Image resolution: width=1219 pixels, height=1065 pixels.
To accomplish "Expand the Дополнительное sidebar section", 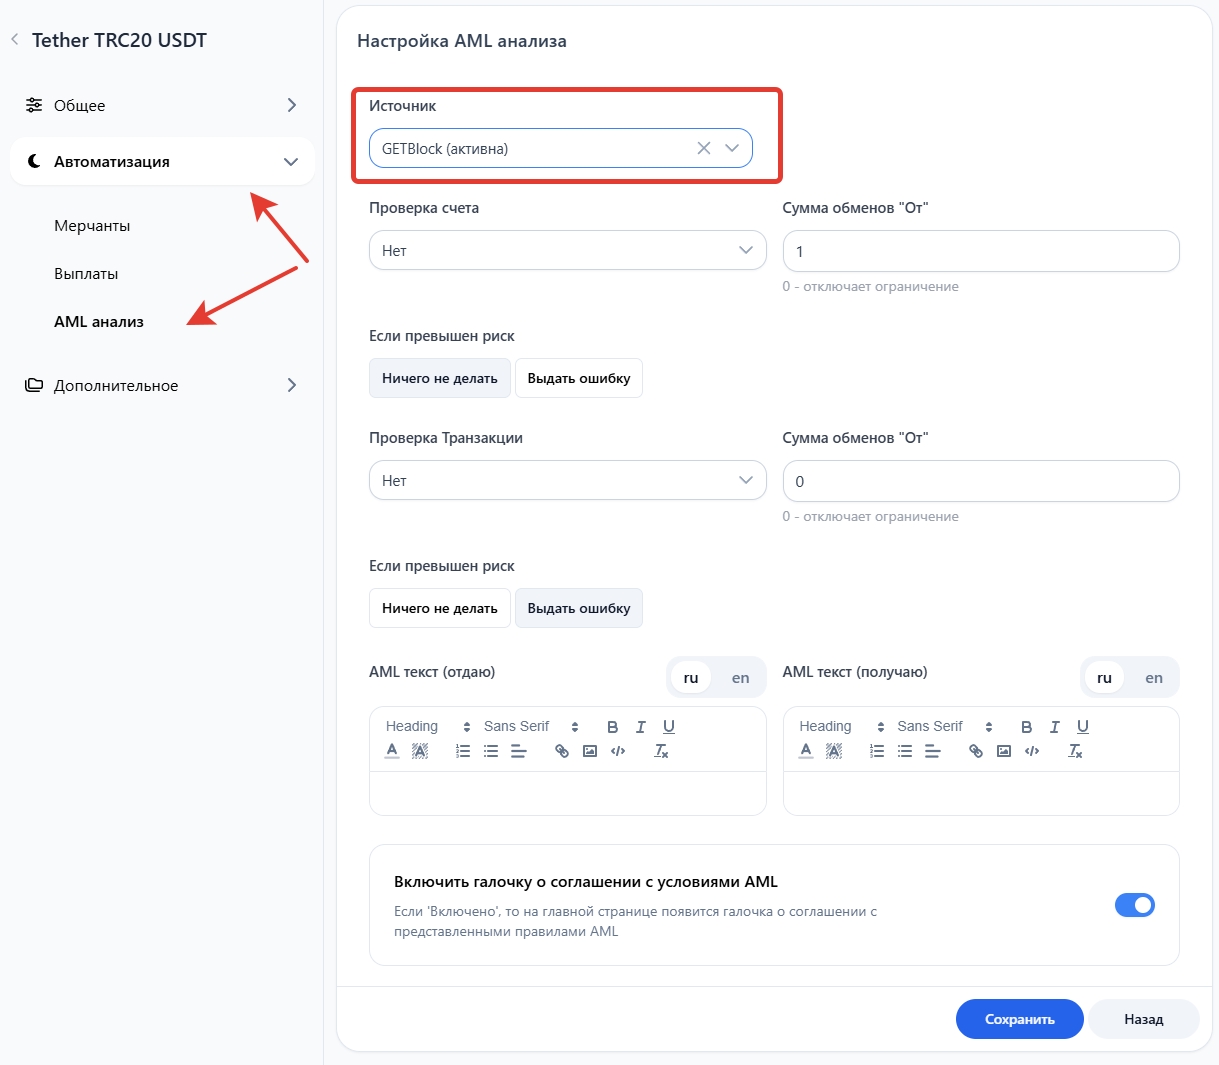I will point(162,385).
